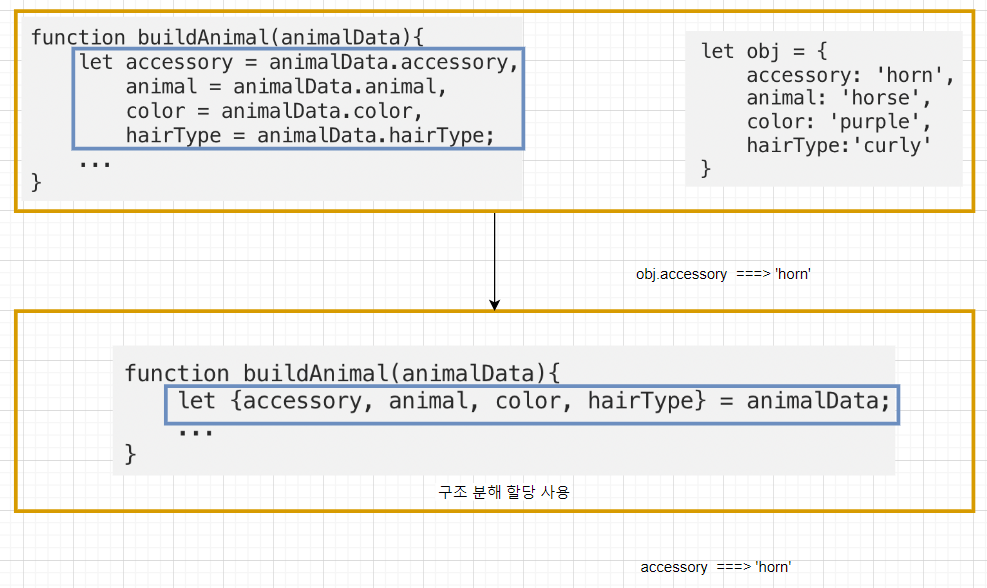Click the line "hairType:'curly'"
987x588 pixels.
[x=838, y=145]
